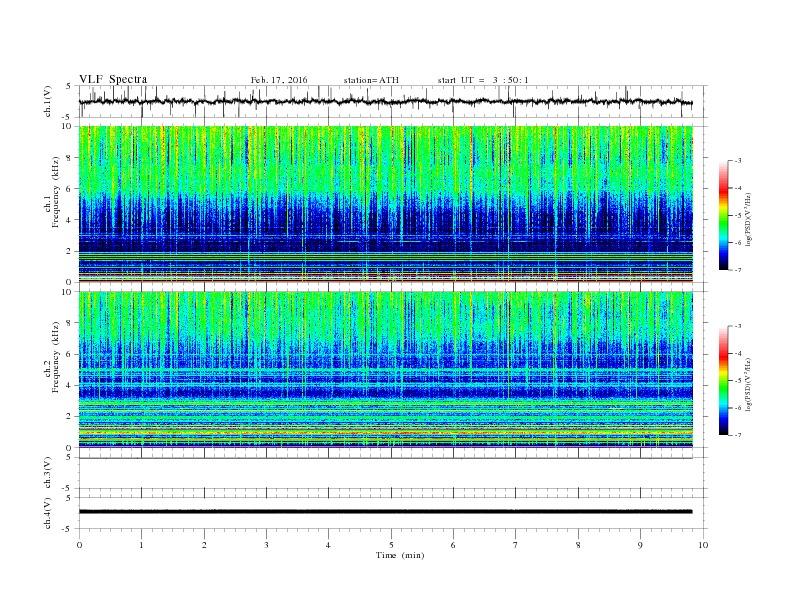Viewport: 792px width, 612px height.
Task: Click the time axis tick label "10"
Action: pyautogui.click(x=703, y=545)
